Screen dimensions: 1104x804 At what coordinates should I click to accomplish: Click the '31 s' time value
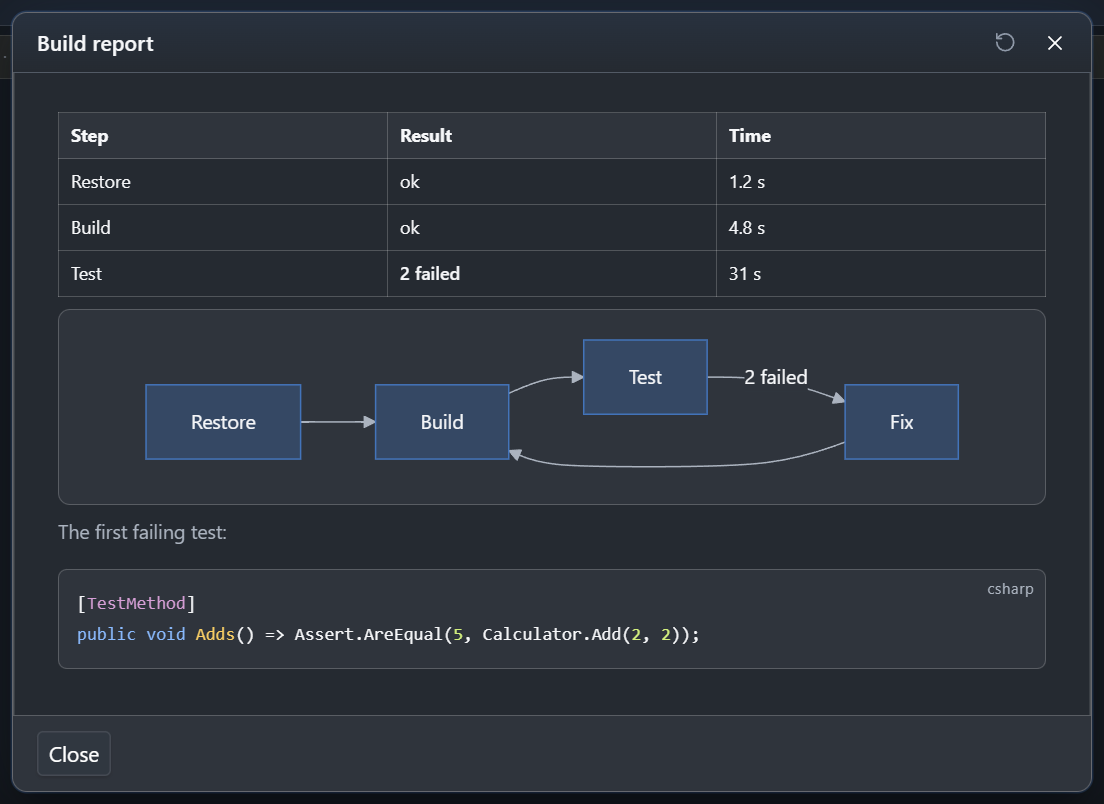coord(881,273)
